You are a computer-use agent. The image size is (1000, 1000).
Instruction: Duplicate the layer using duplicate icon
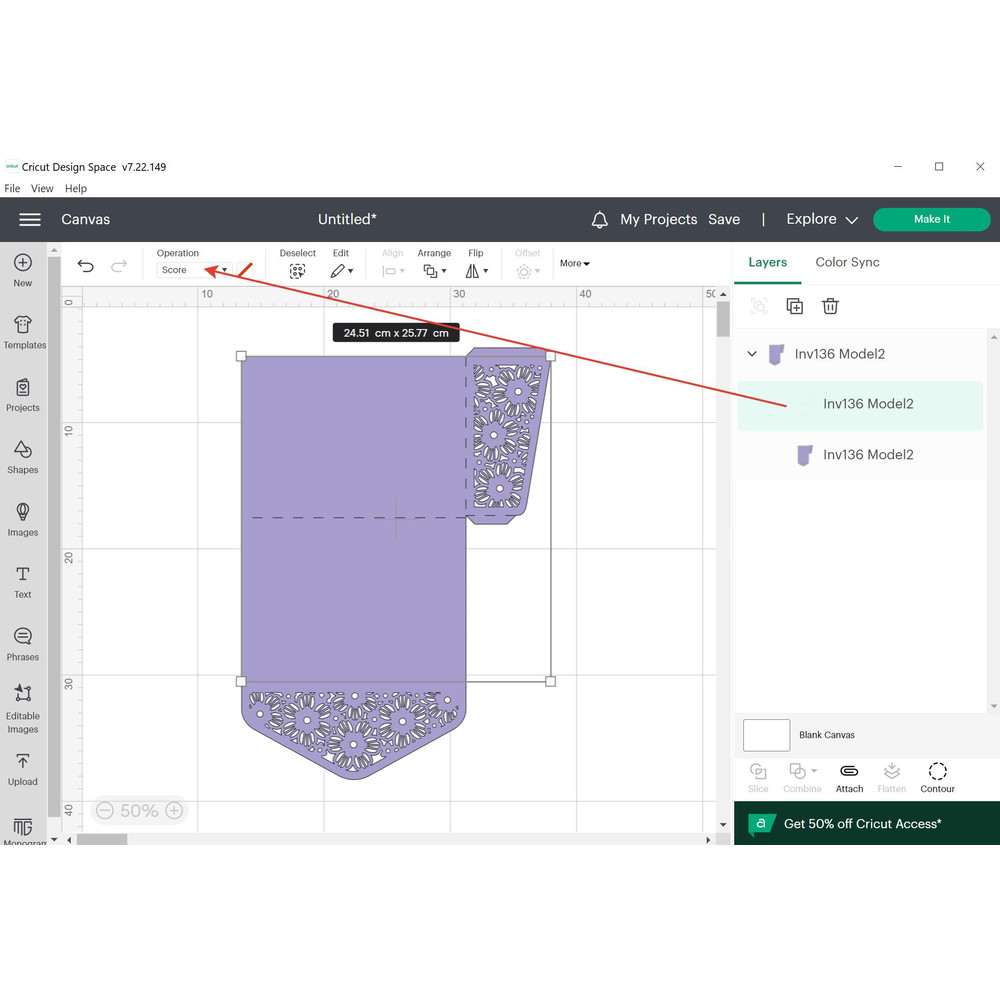[794, 306]
